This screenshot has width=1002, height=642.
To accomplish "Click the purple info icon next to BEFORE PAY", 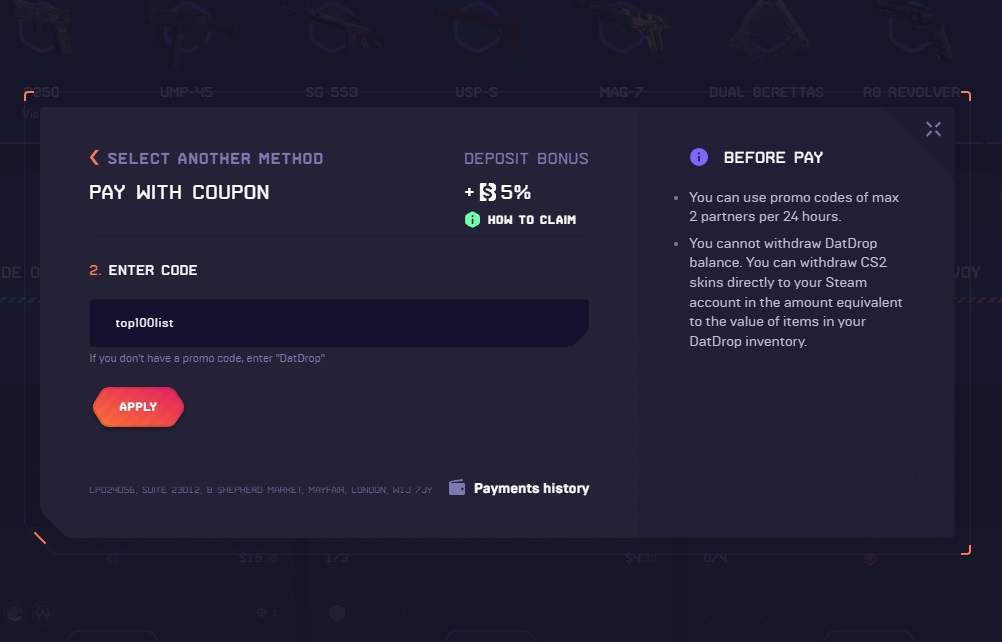I will click(x=697, y=157).
